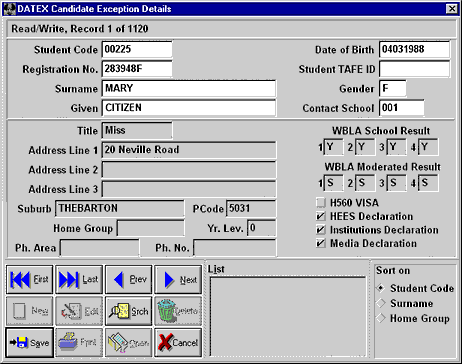This screenshot has height=364, width=462.
Task: Select the Surname sort option
Action: coord(381,303)
